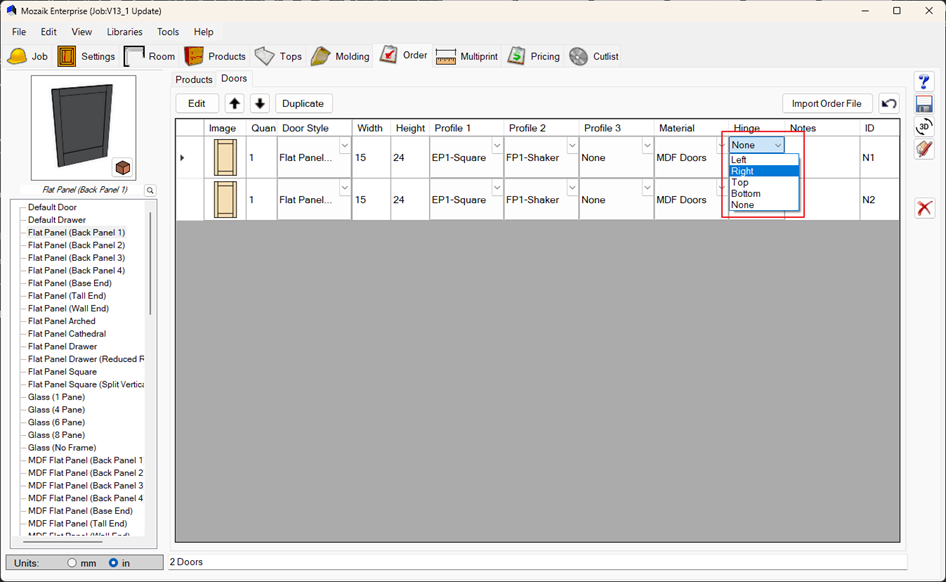946x582 pixels.
Task: Click the Door Style column header
Action: tap(314, 128)
